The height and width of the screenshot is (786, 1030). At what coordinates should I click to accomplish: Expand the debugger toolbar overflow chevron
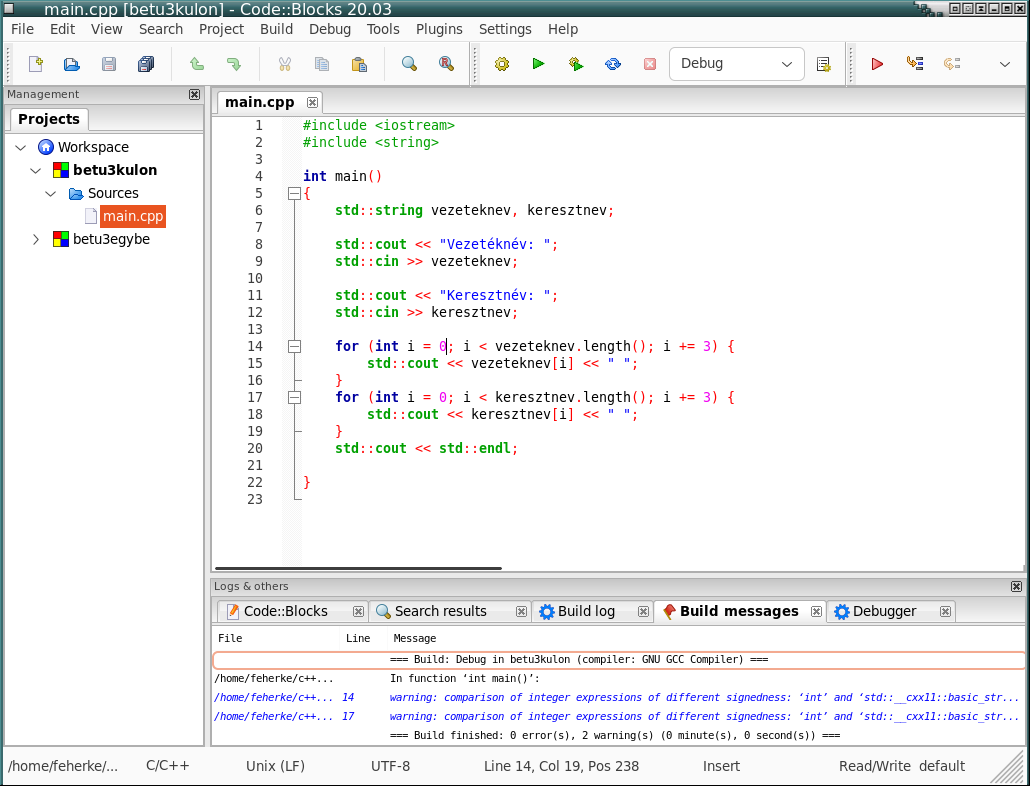pos(1004,64)
